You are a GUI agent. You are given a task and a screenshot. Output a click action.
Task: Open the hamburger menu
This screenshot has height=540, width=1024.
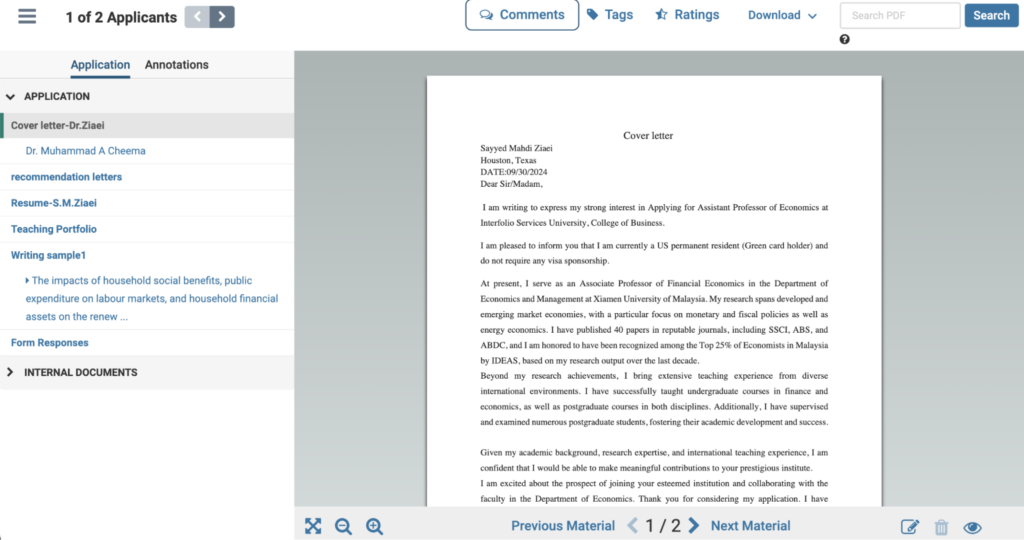27,16
